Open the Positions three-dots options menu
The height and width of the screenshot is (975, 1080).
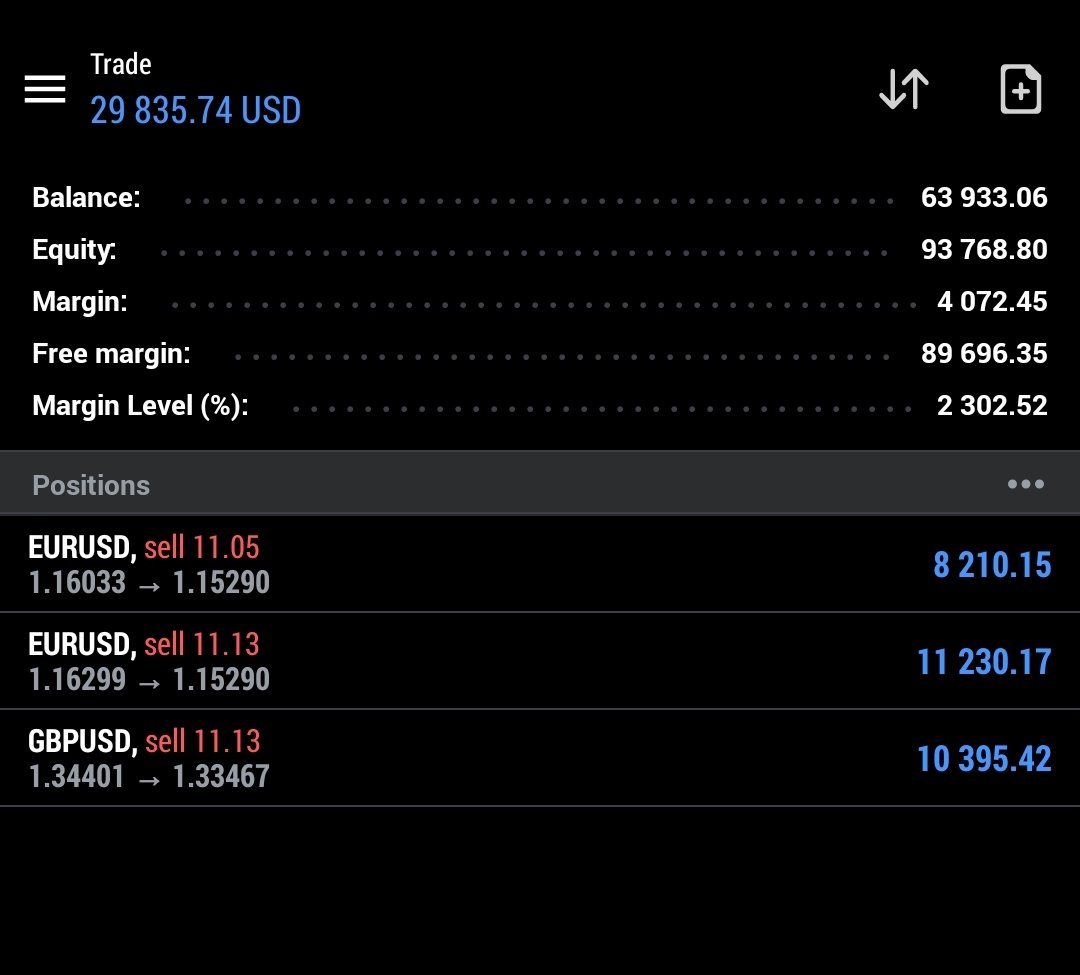tap(1026, 484)
